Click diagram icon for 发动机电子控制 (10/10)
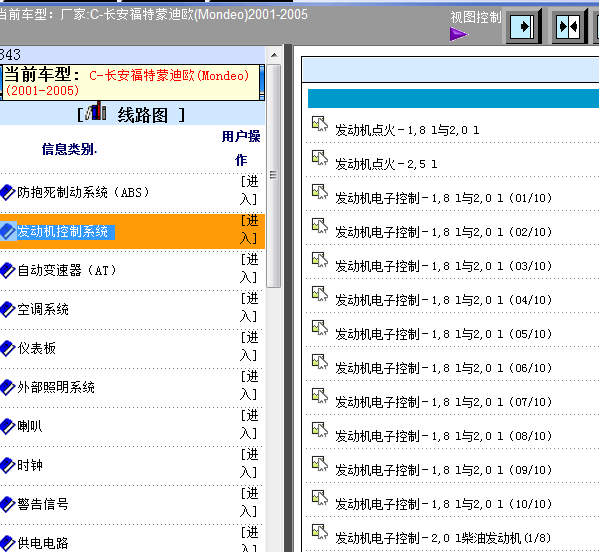 [x=320, y=498]
